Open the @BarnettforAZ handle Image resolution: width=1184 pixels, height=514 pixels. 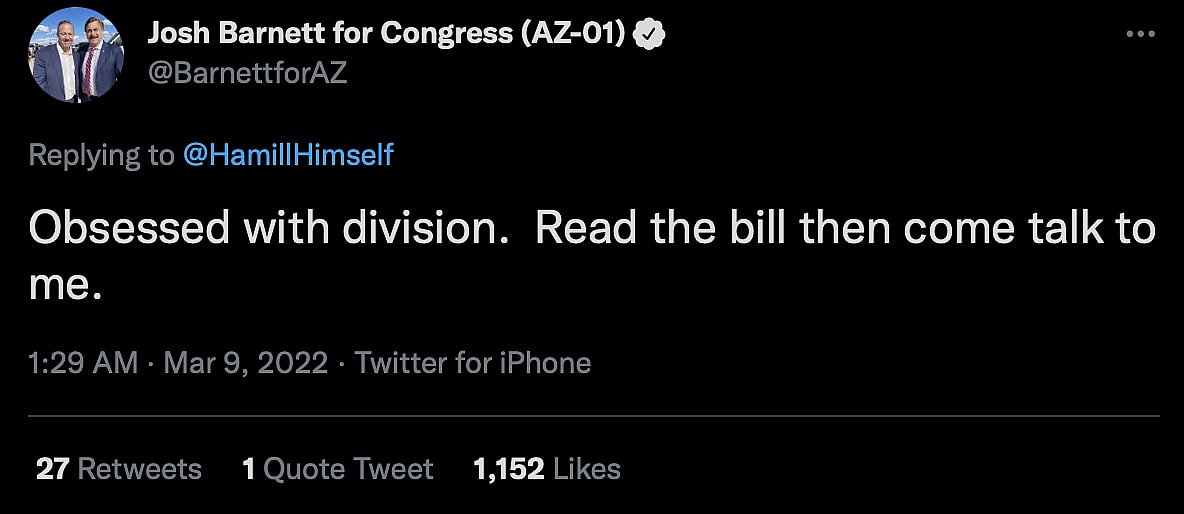point(247,73)
